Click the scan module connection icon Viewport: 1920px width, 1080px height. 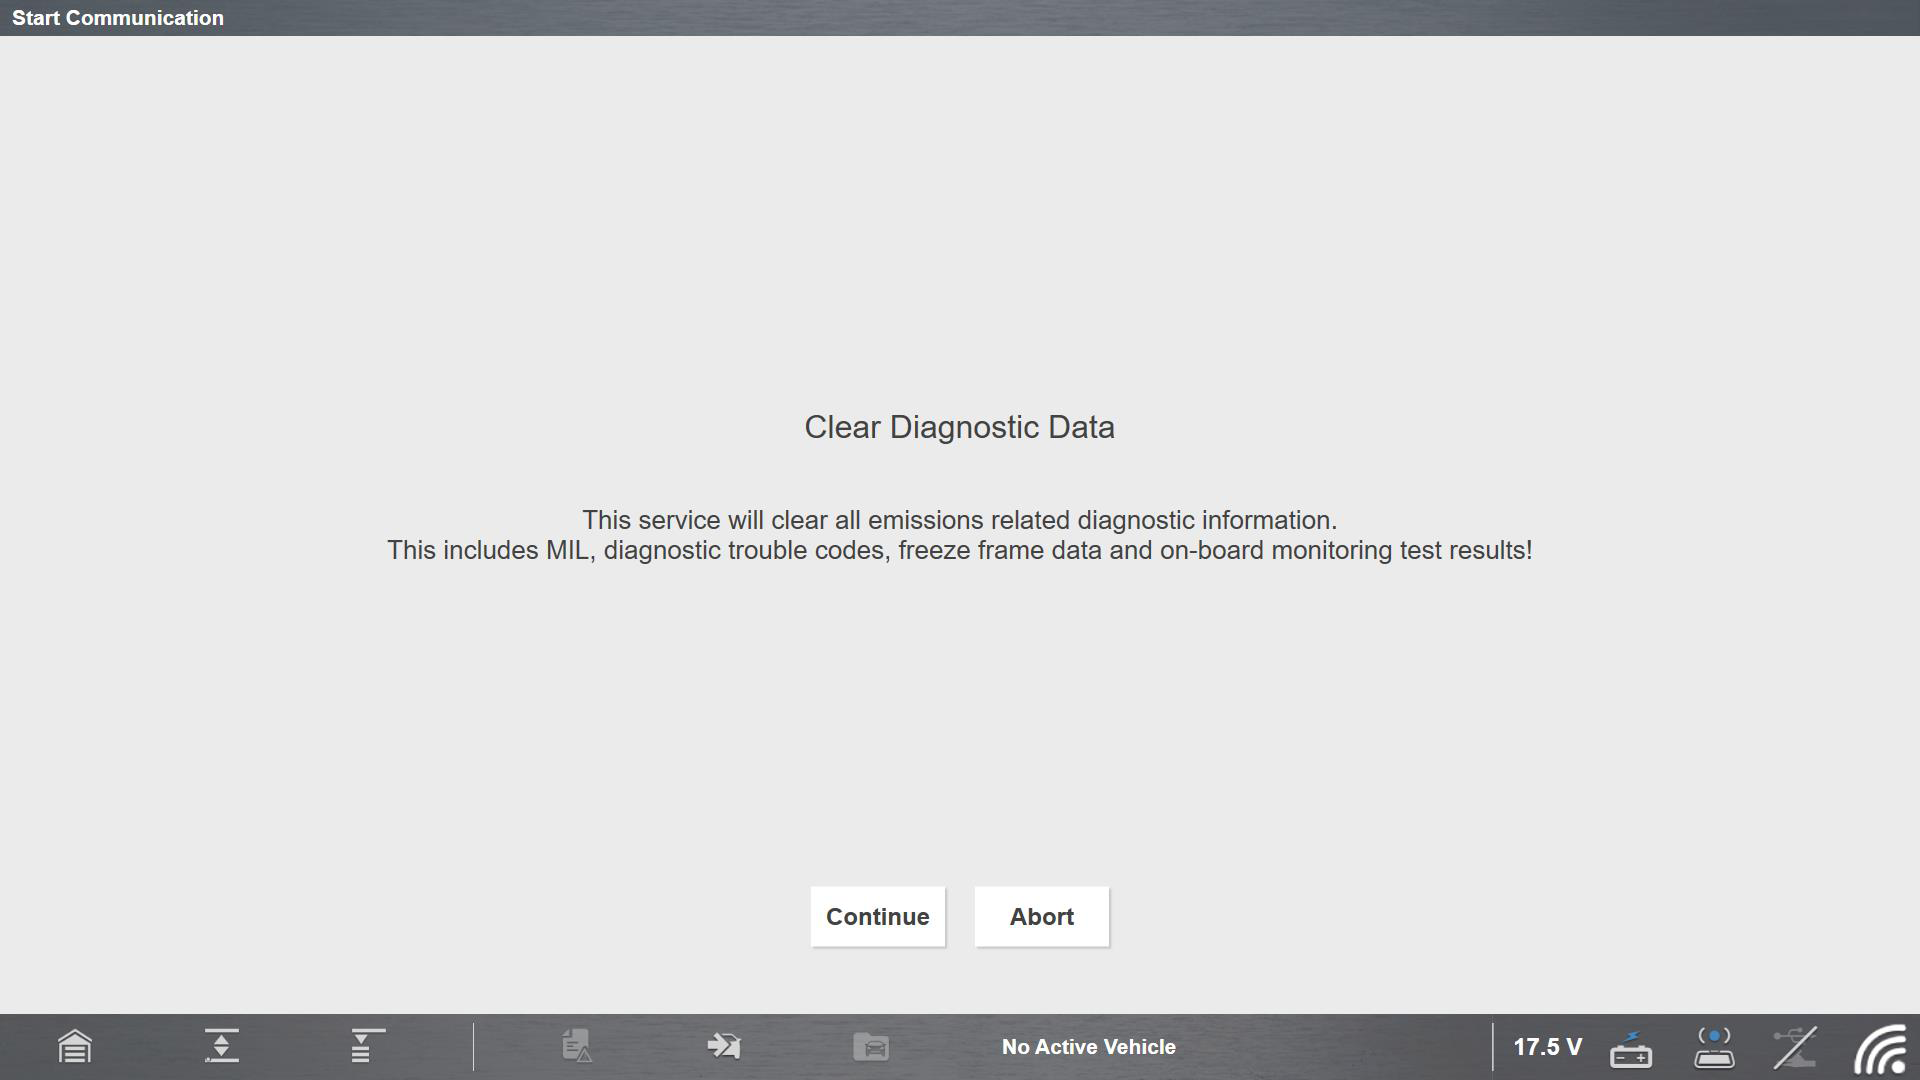pos(1714,1047)
